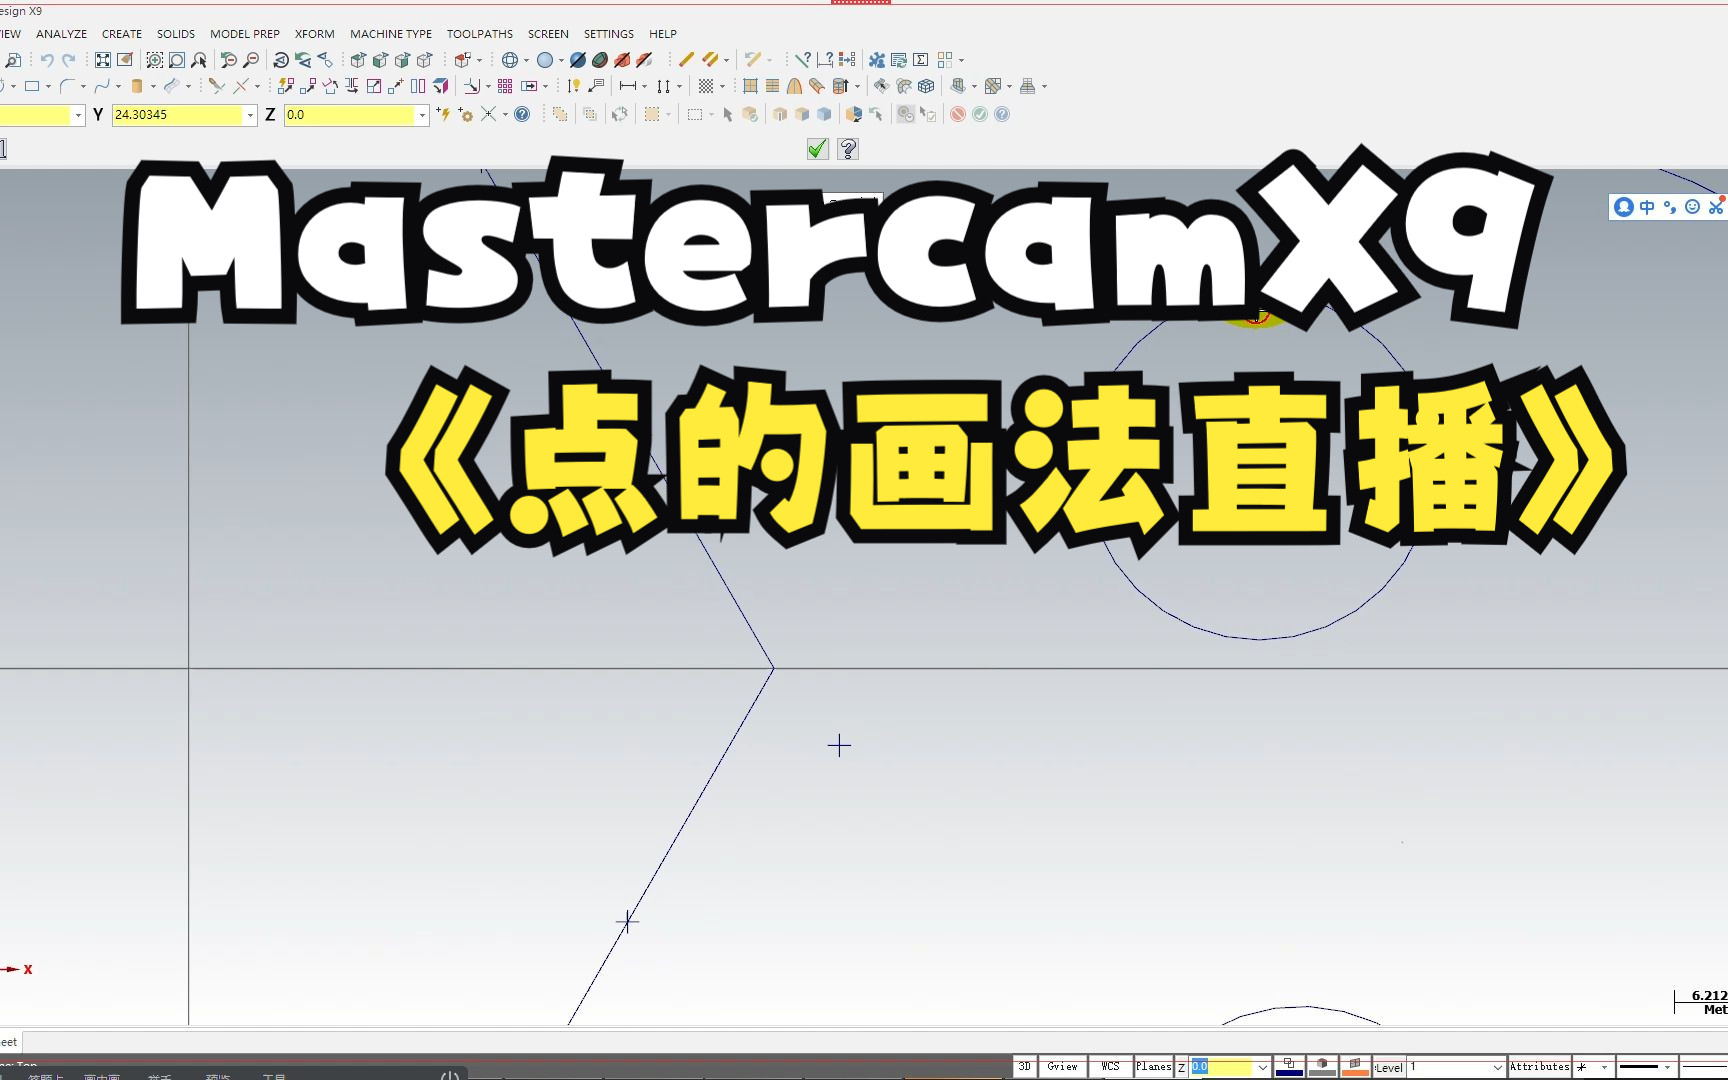Click the Dynamic rotation icon

pos(281,60)
